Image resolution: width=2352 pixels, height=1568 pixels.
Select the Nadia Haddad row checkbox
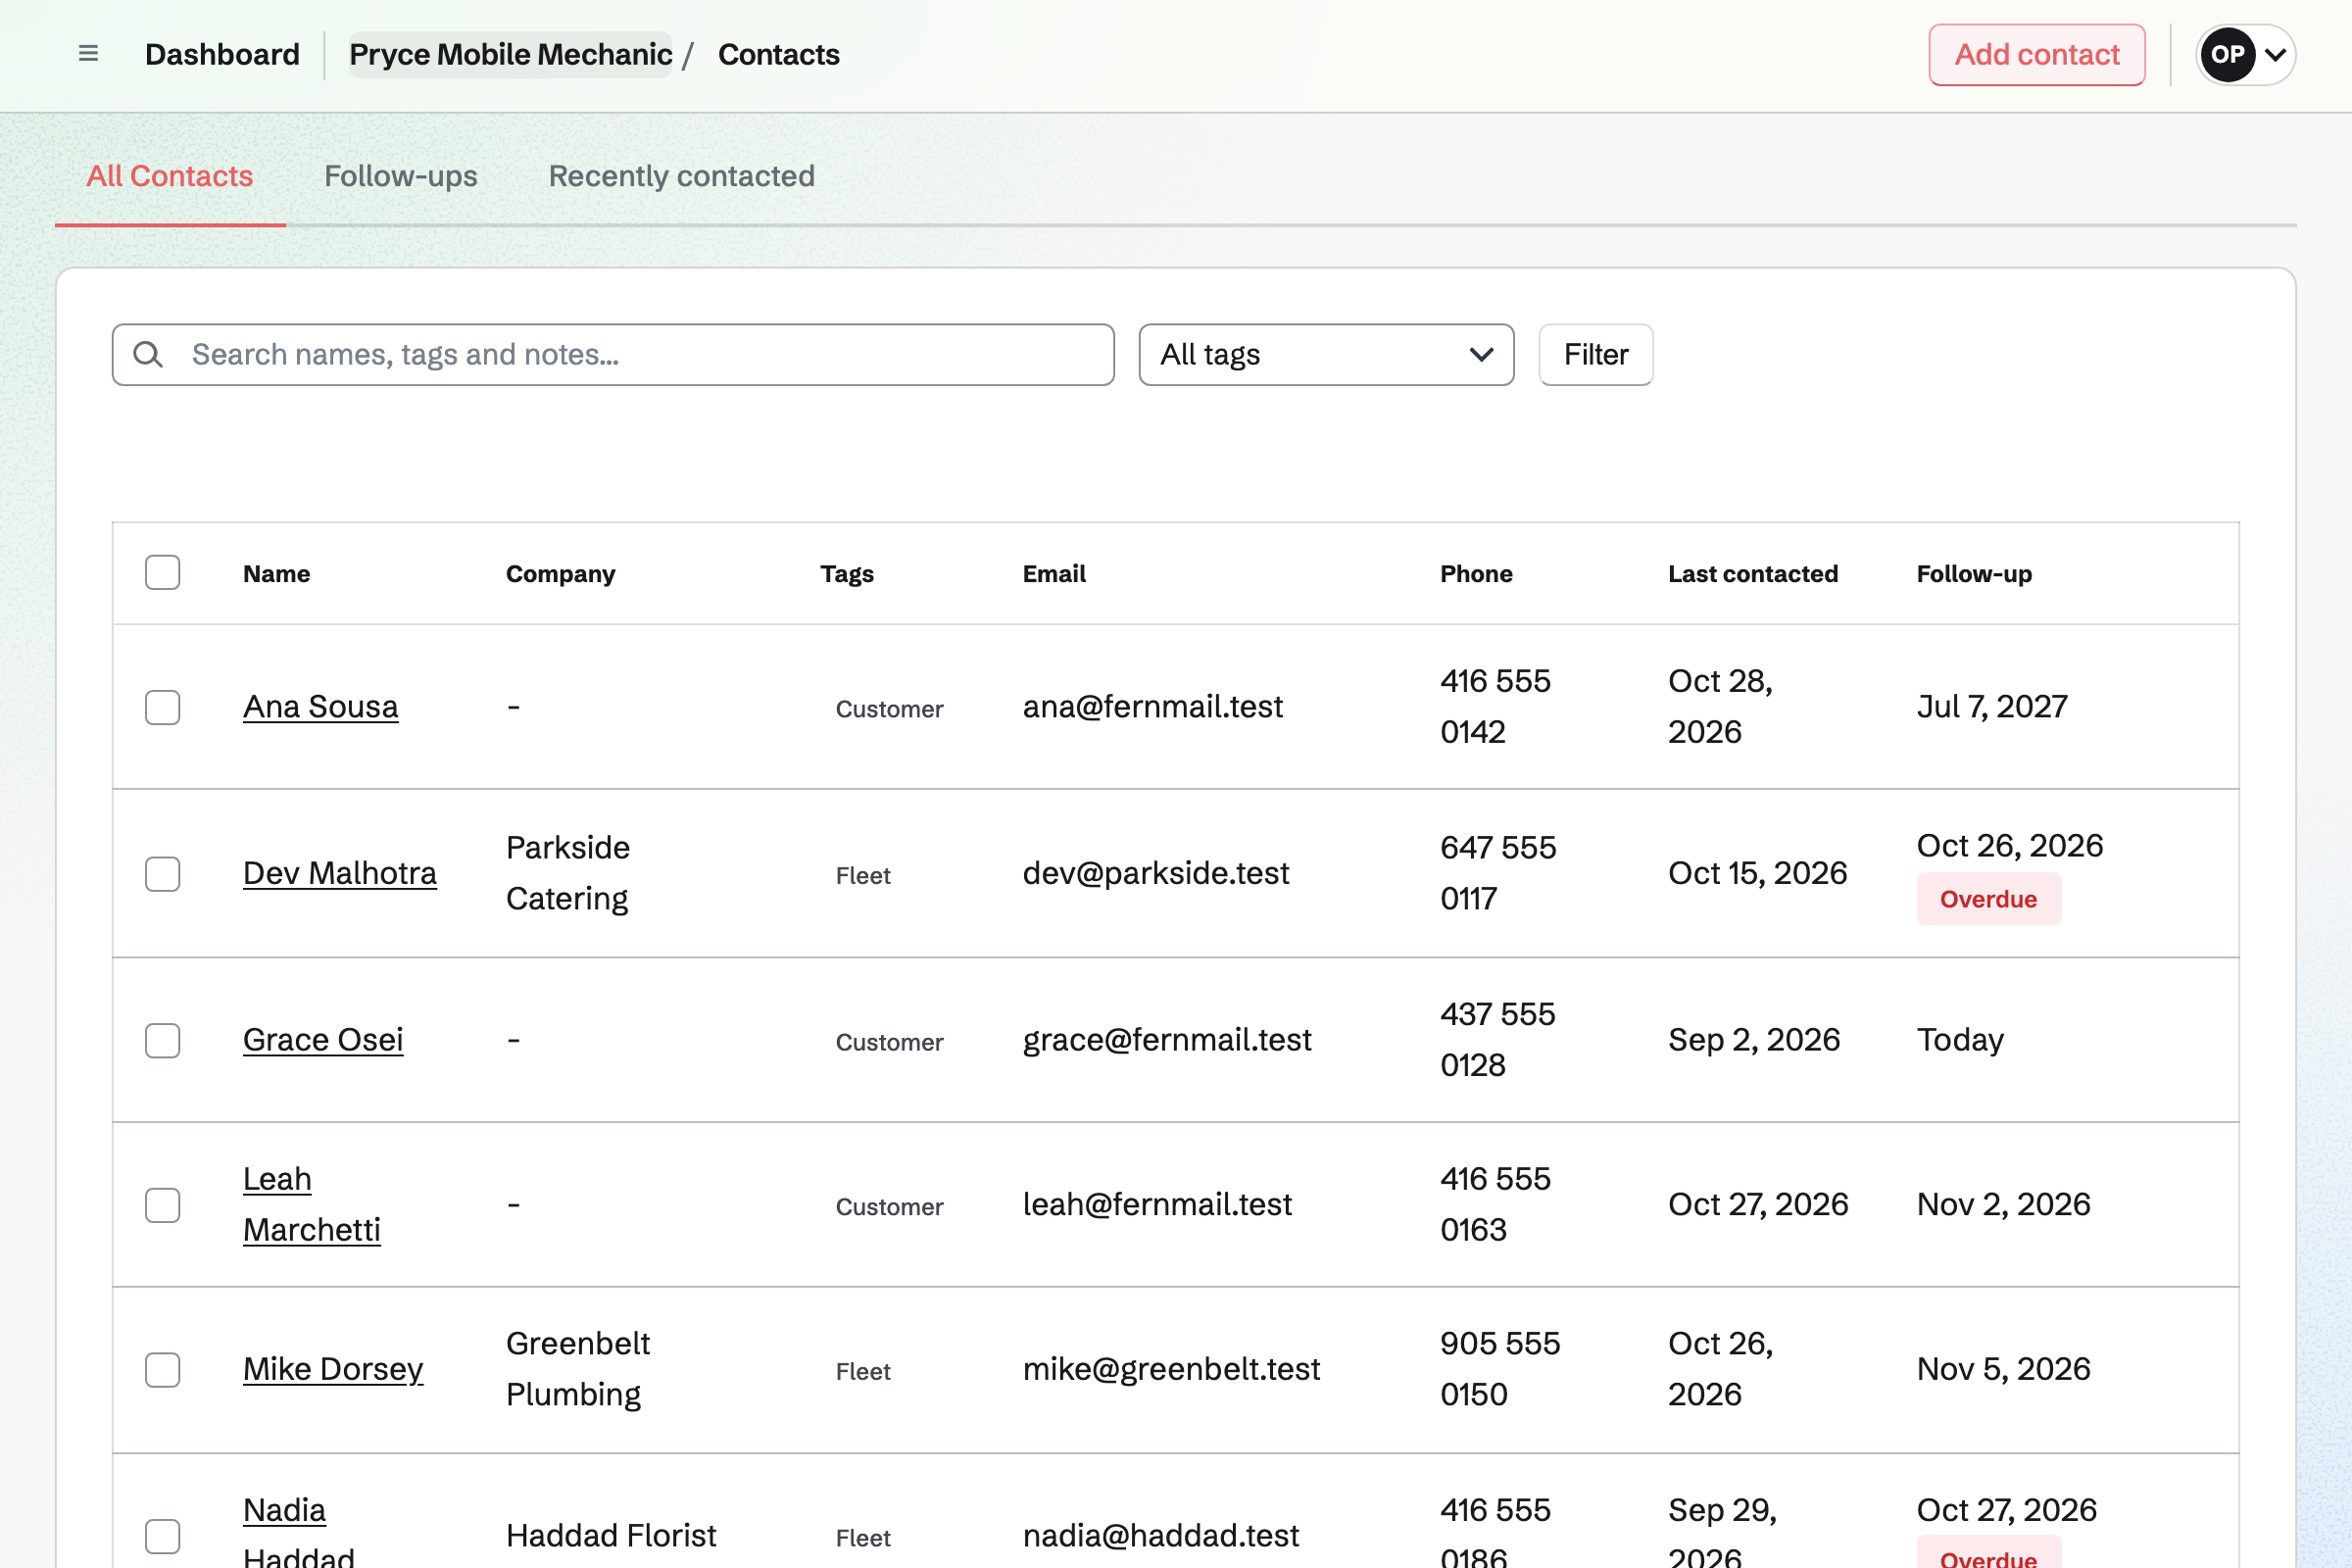tap(162, 1535)
